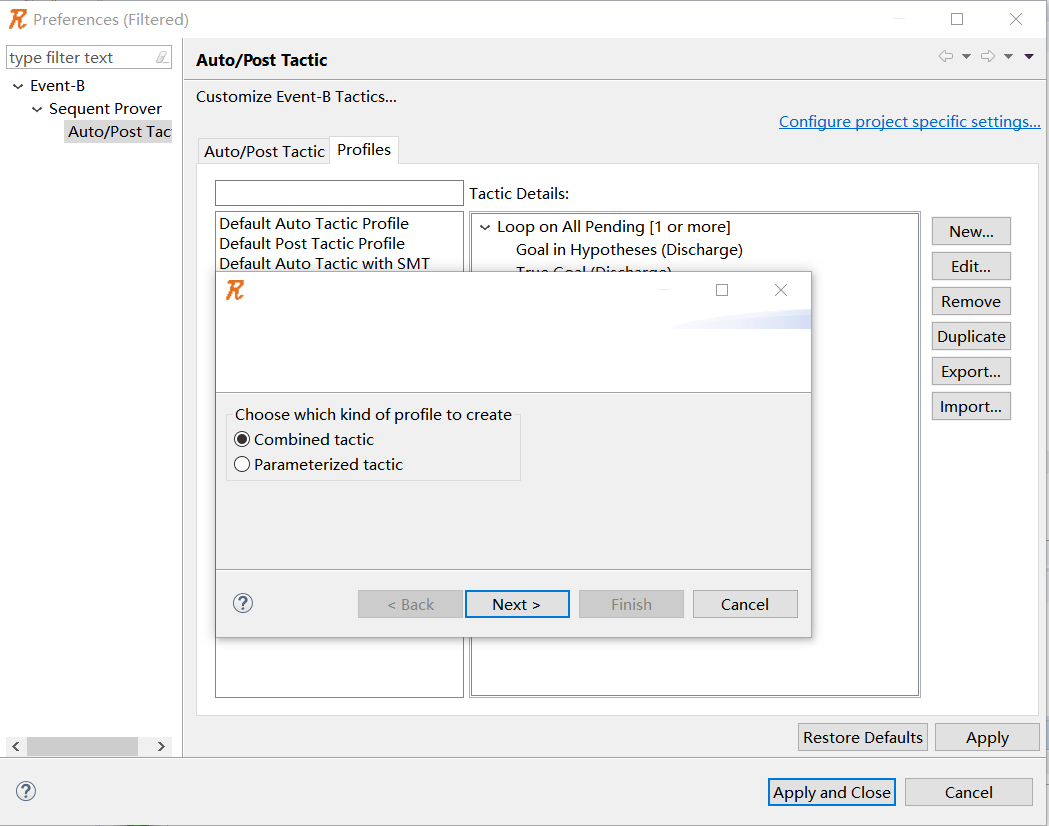Select Default Auto Tactic with SMT

pos(324,264)
